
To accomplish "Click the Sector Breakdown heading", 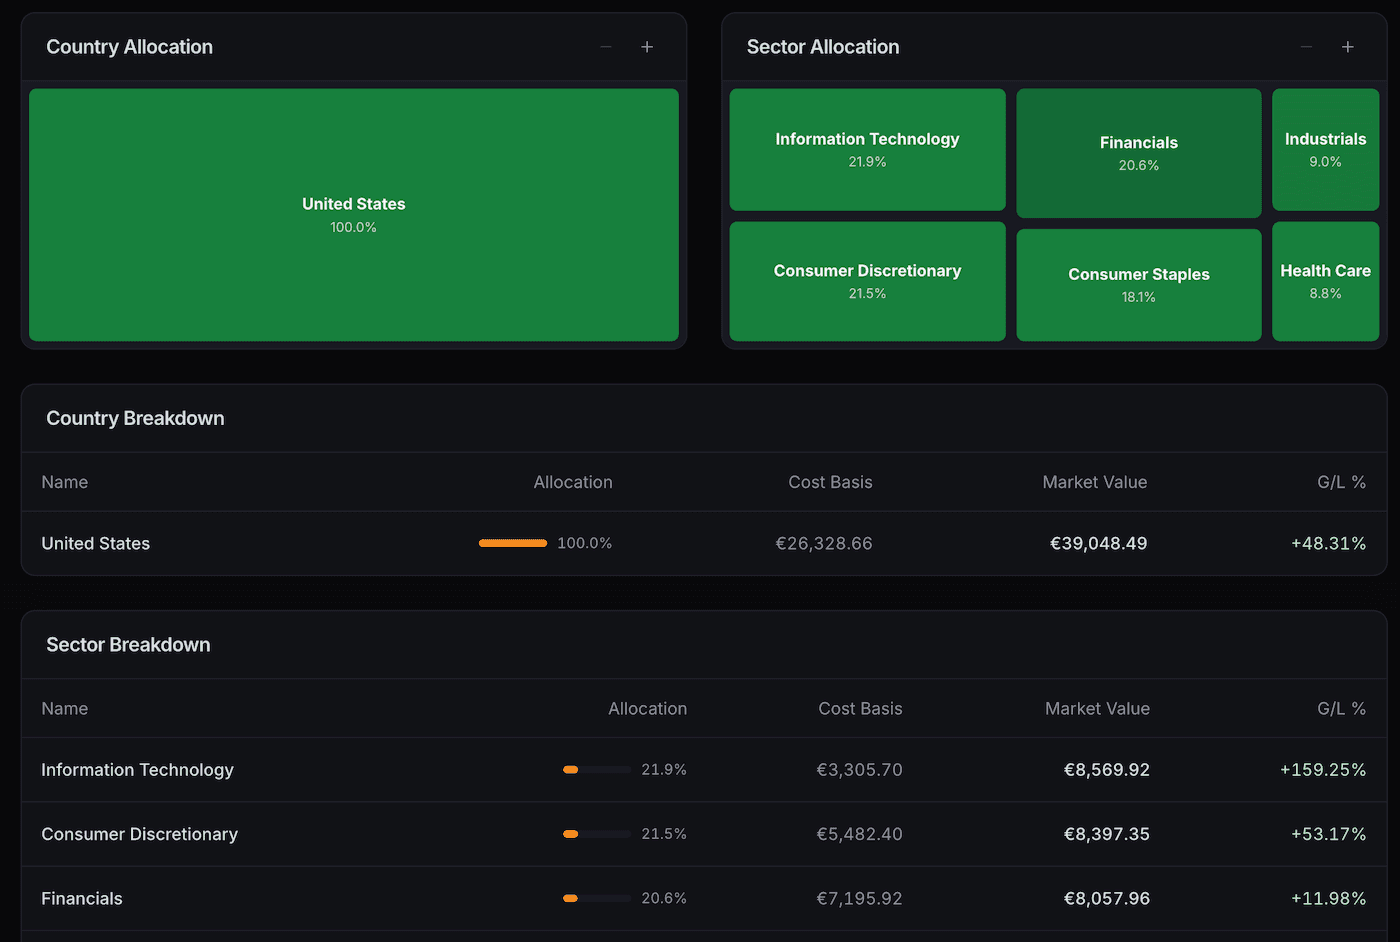I will tap(128, 645).
